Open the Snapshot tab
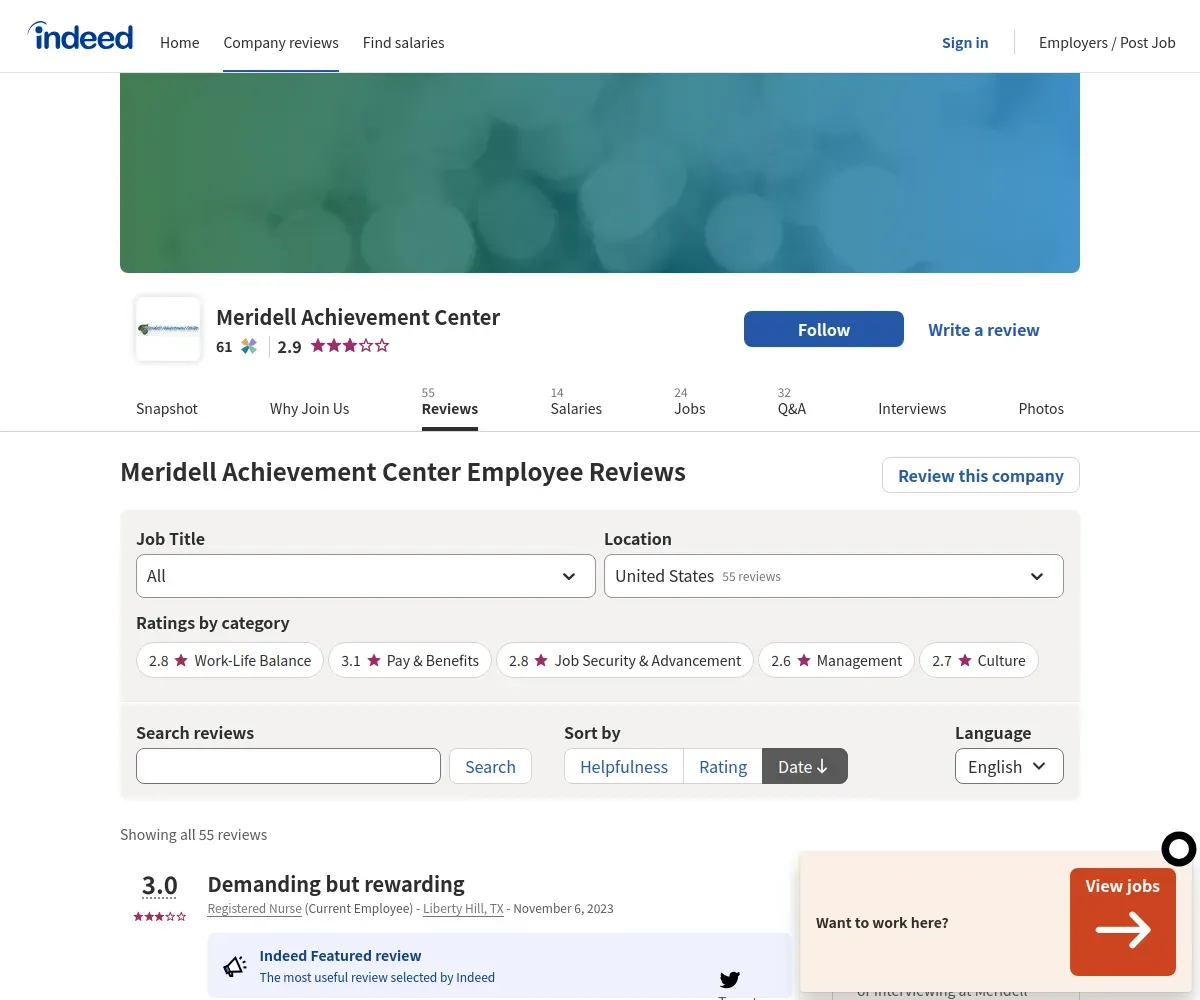Viewport: 1200px width, 1000px height. pos(167,408)
